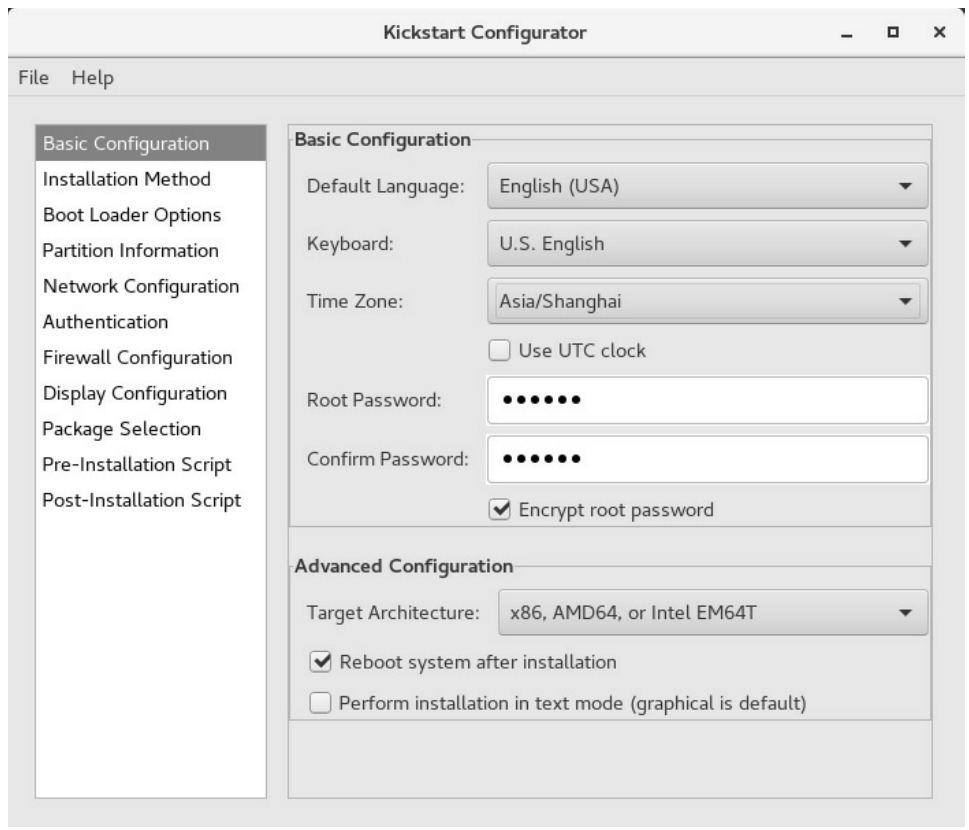Open Package Selection section
969x830 pixels.
[121, 429]
